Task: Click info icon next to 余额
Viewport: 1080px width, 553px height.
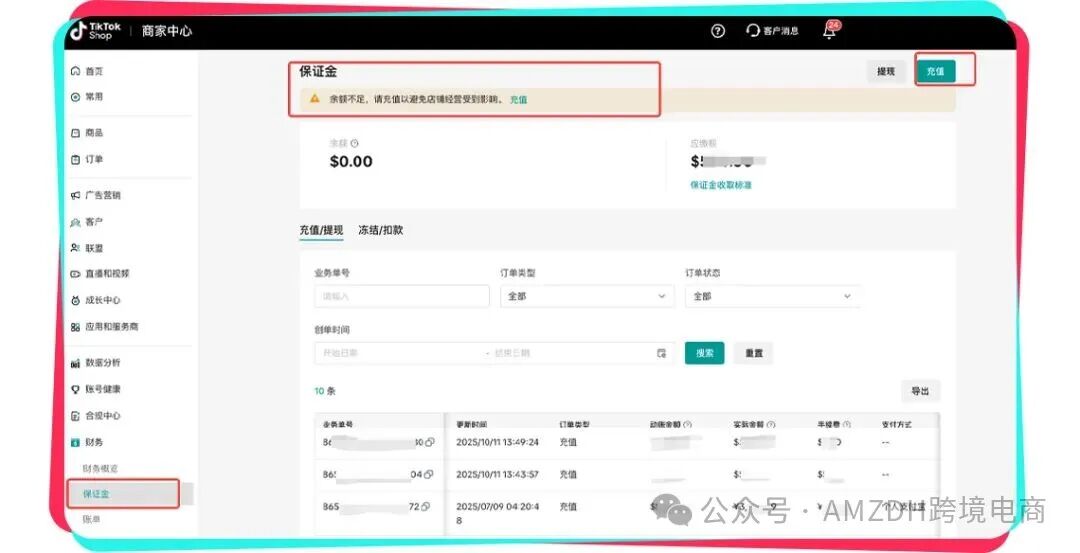Action: (355, 144)
